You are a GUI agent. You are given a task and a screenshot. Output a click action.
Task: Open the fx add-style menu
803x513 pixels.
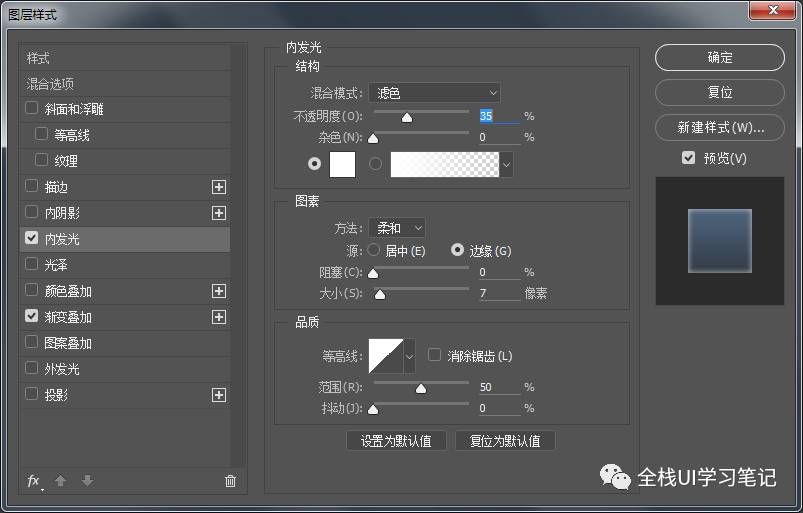[x=34, y=481]
